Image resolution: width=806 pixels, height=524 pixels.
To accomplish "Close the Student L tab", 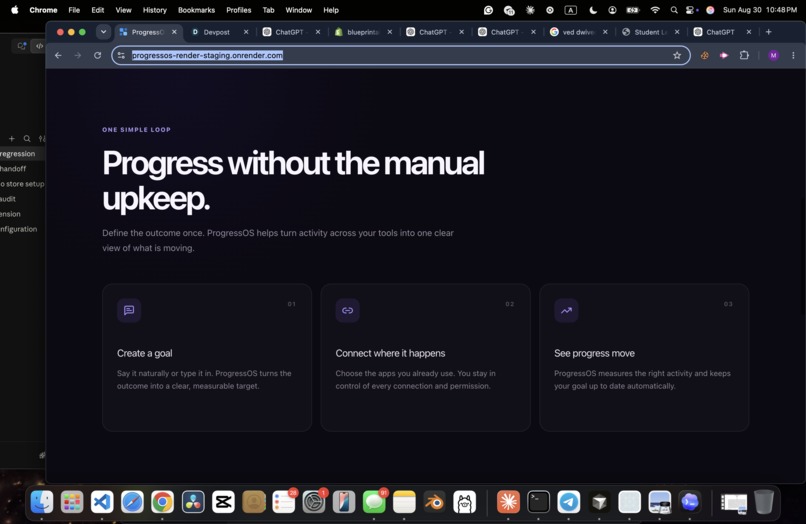I will pyautogui.click(x=677, y=32).
